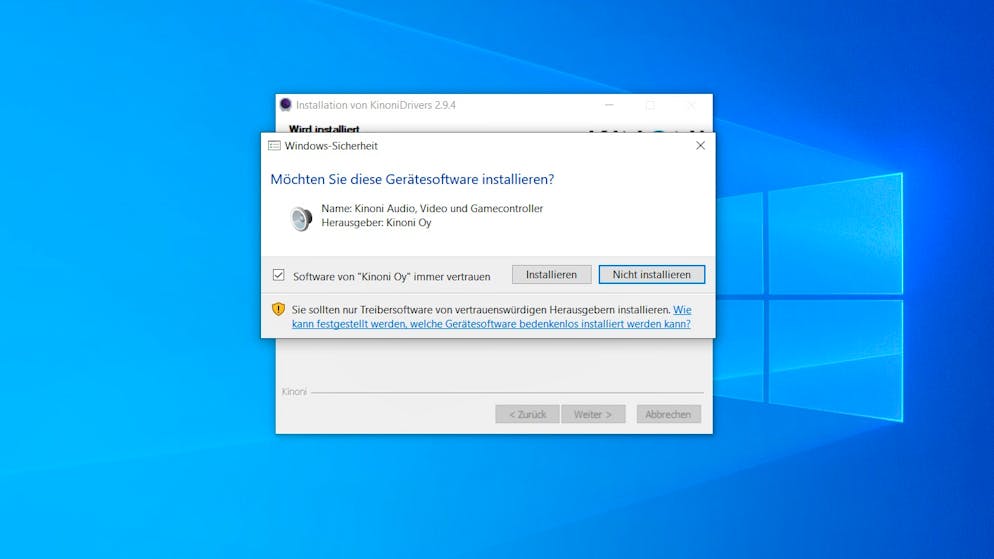Click the Windows-Sicherheit title bar icon
Image resolution: width=994 pixels, height=559 pixels.
point(274,146)
